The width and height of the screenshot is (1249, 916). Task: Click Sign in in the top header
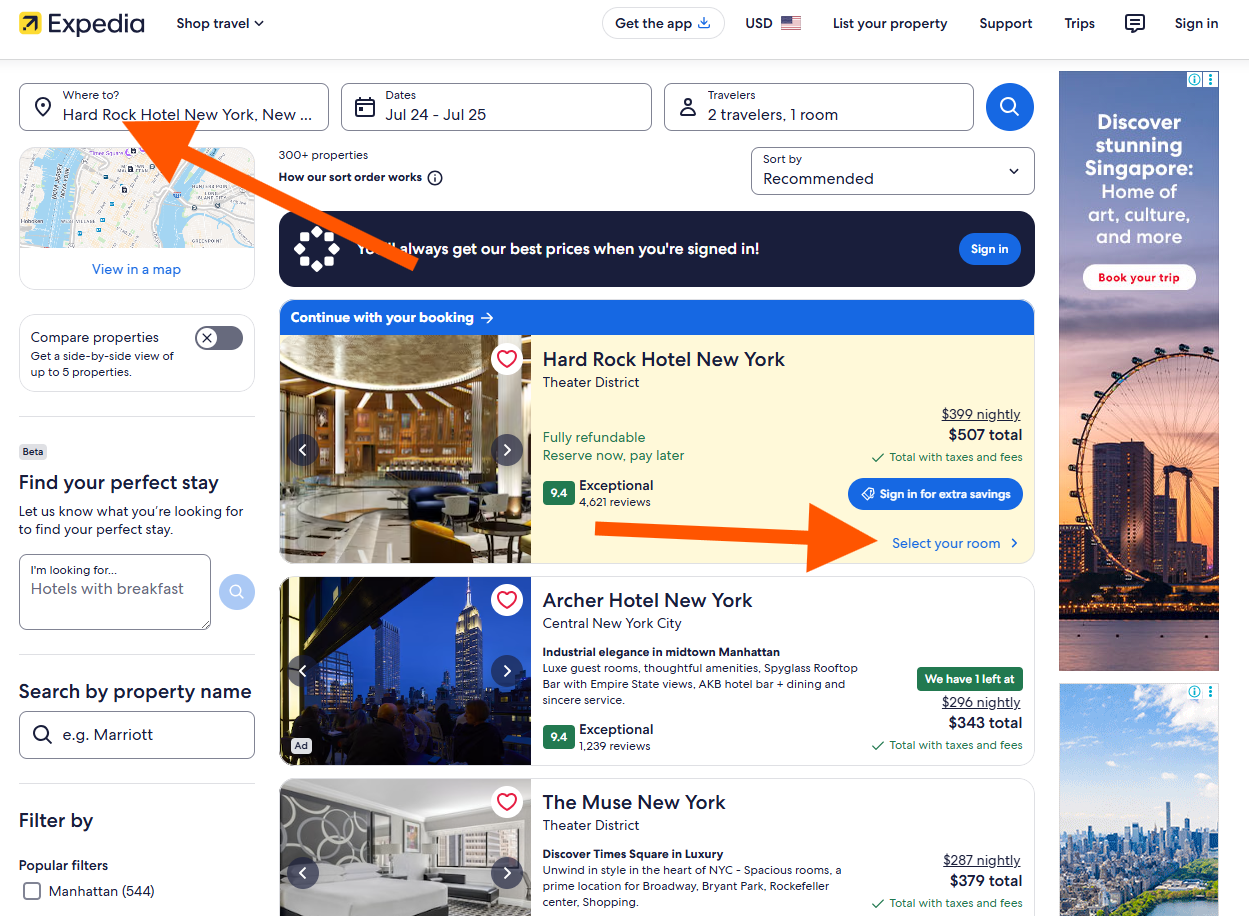point(1197,23)
